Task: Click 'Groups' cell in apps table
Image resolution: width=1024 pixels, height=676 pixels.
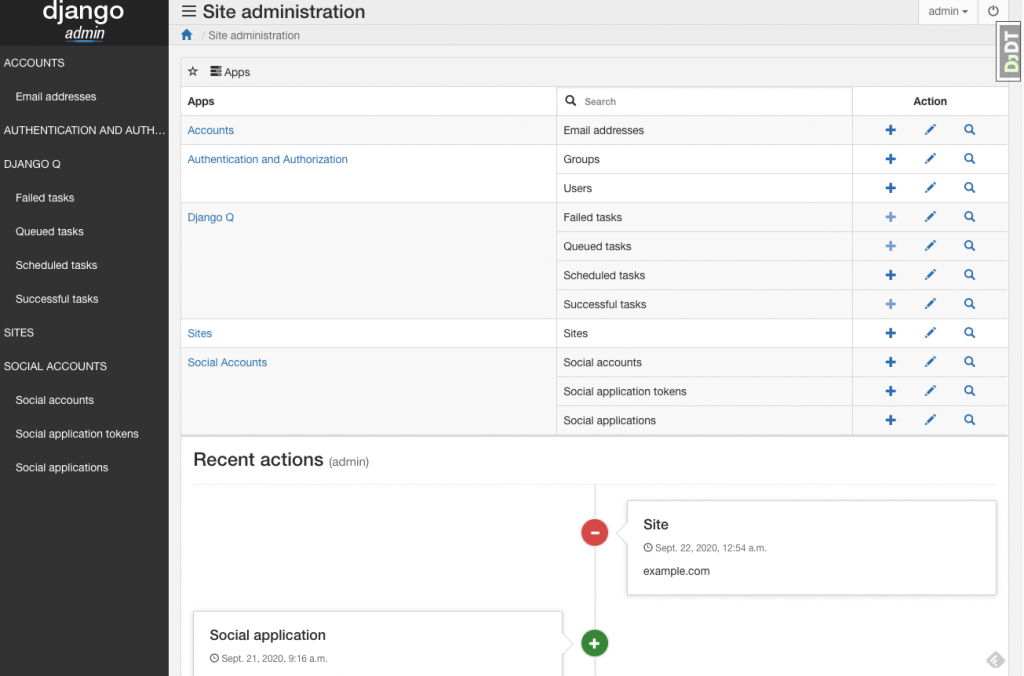Action: pos(704,159)
